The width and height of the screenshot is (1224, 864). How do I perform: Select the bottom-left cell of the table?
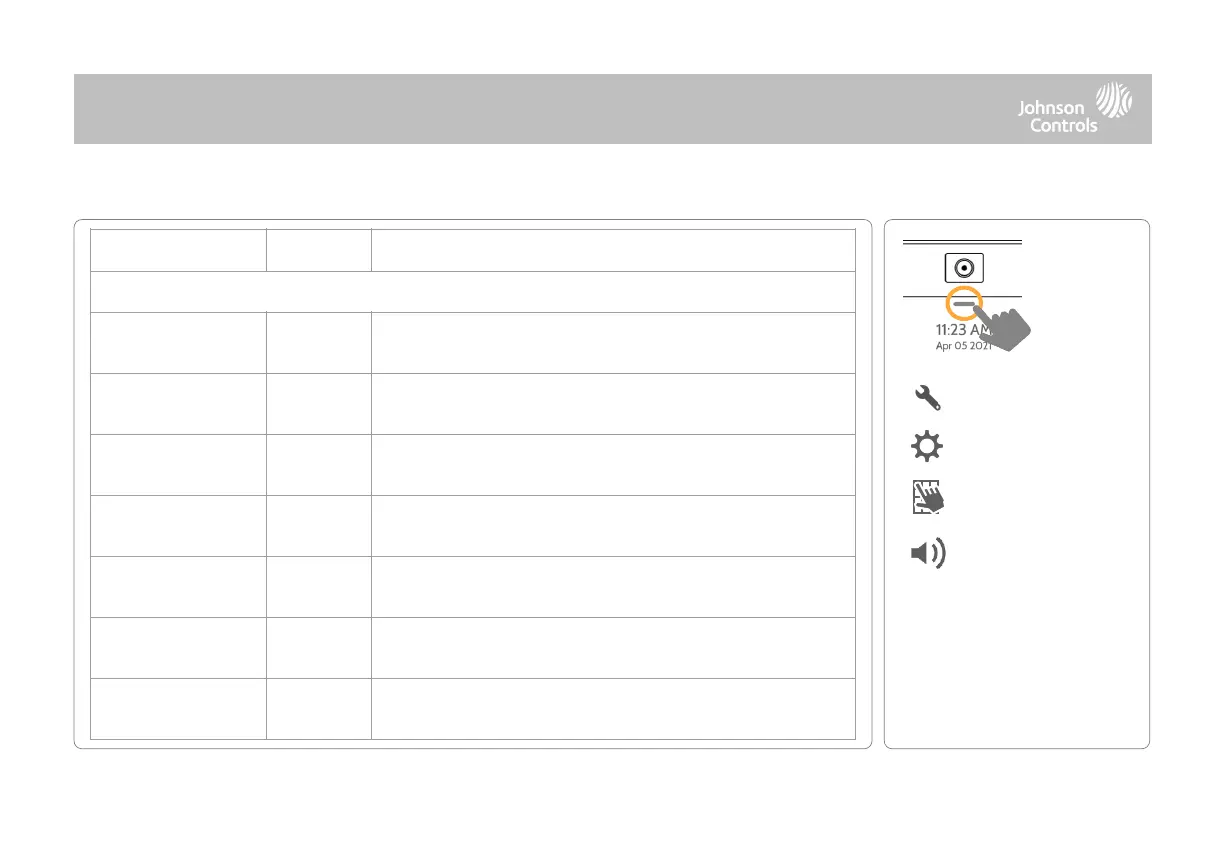pyautogui.click(x=178, y=709)
